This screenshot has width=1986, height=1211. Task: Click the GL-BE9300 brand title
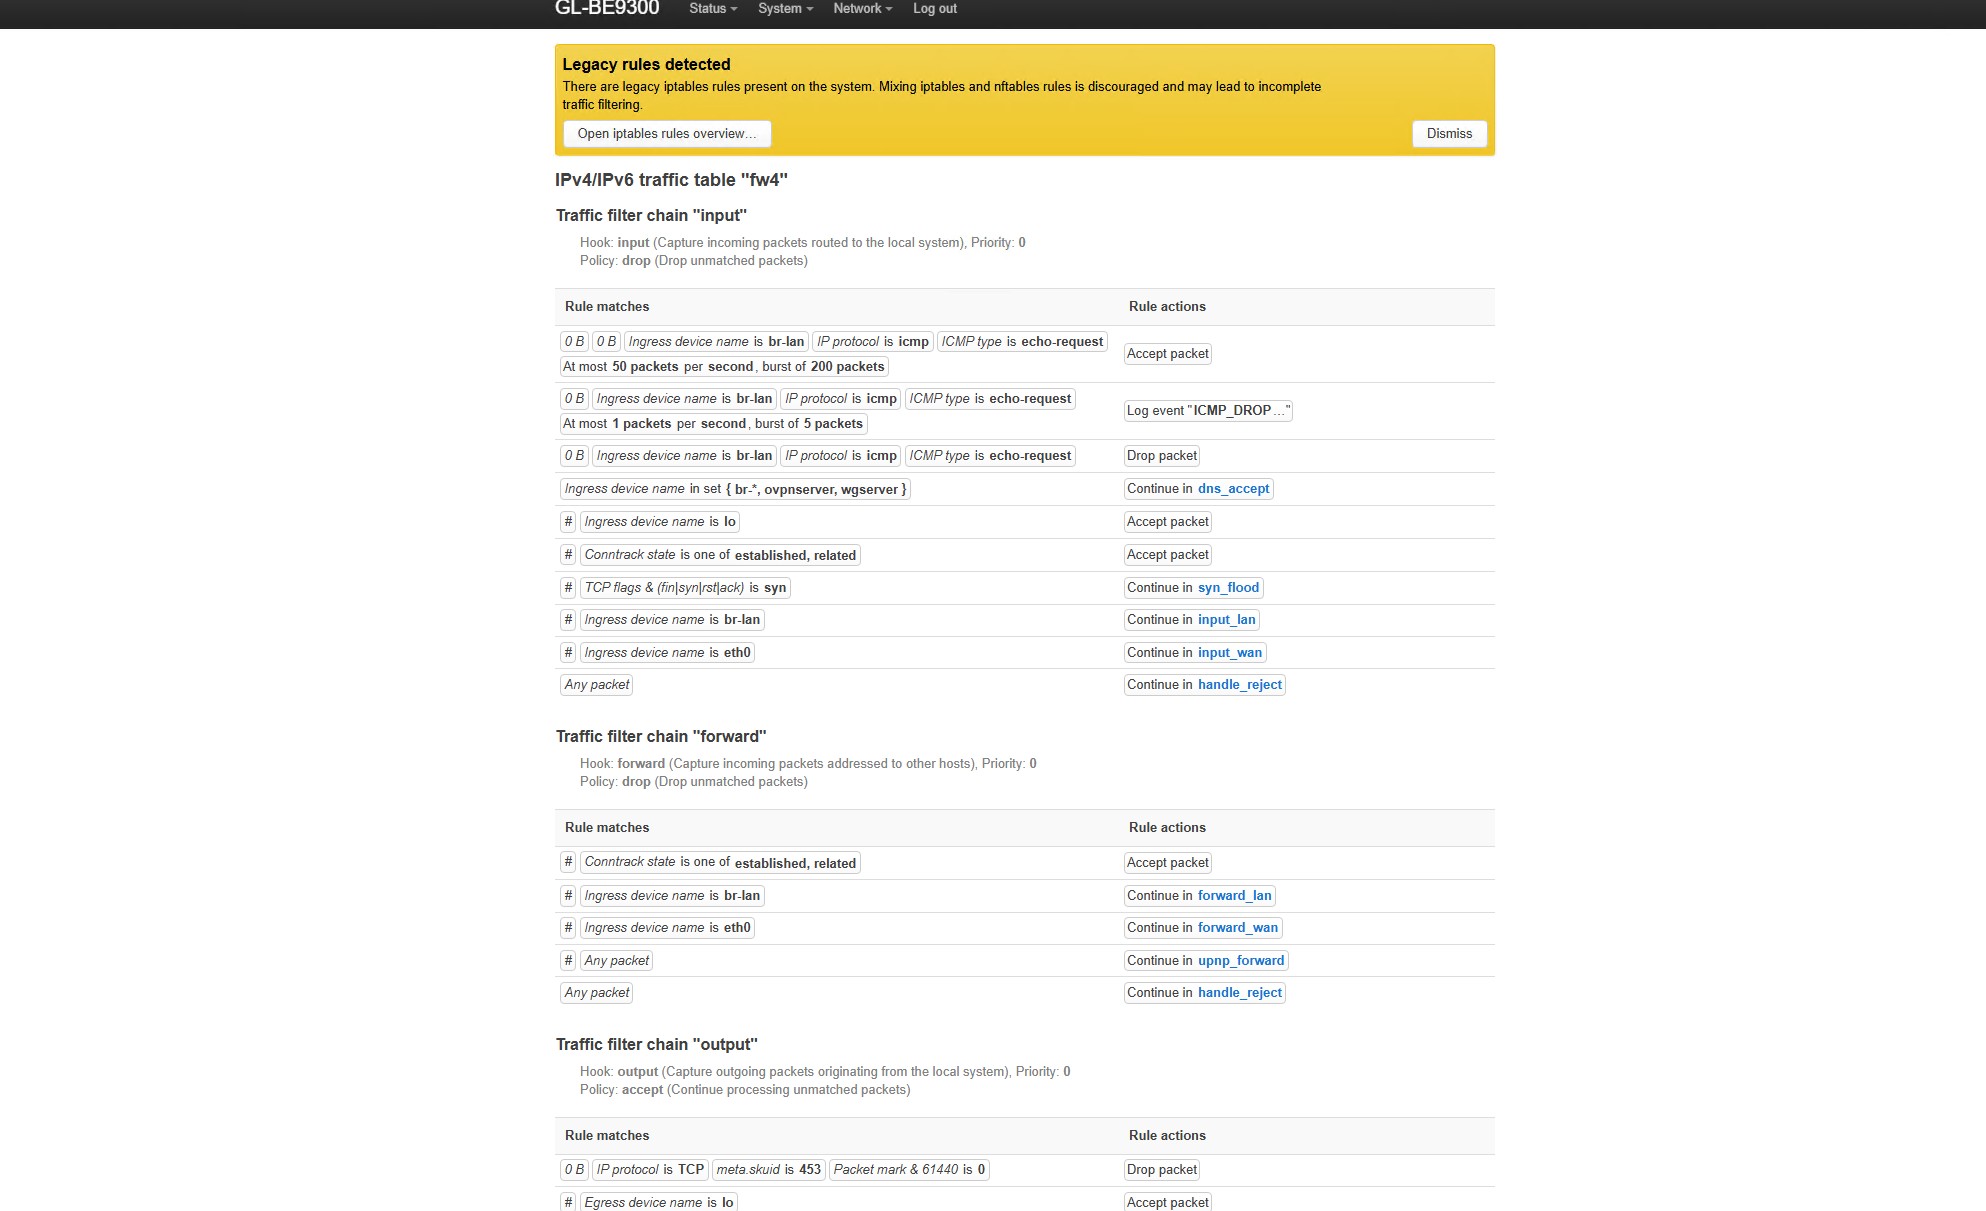click(x=607, y=9)
